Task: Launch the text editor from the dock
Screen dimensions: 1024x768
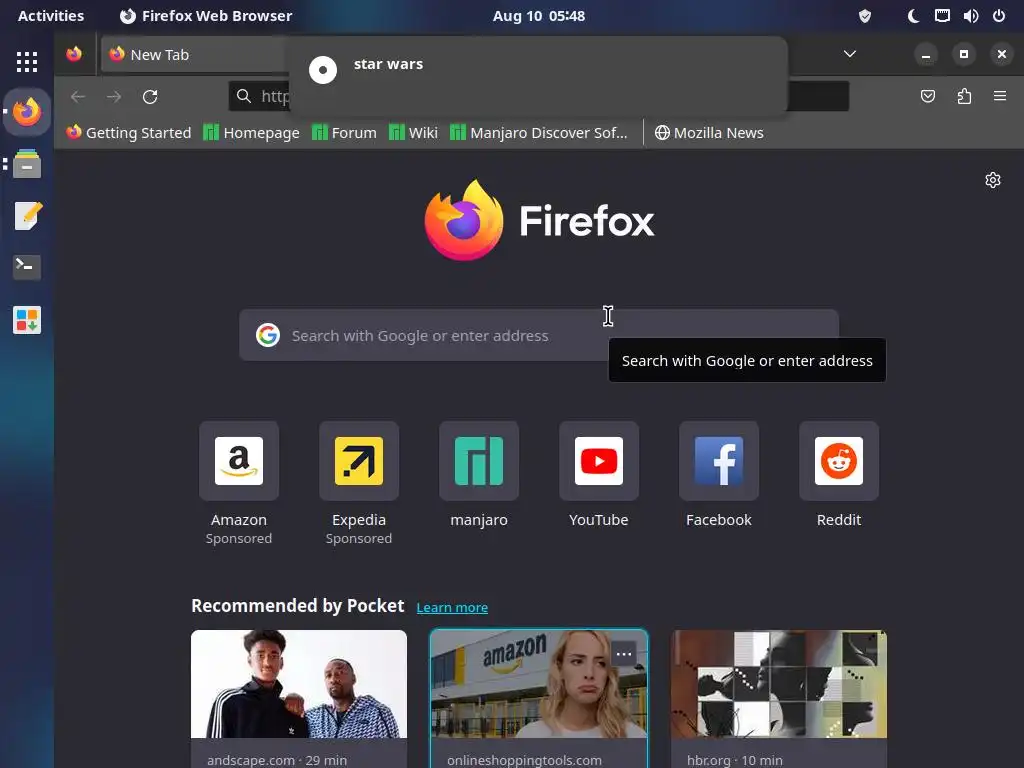Action: tap(27, 216)
